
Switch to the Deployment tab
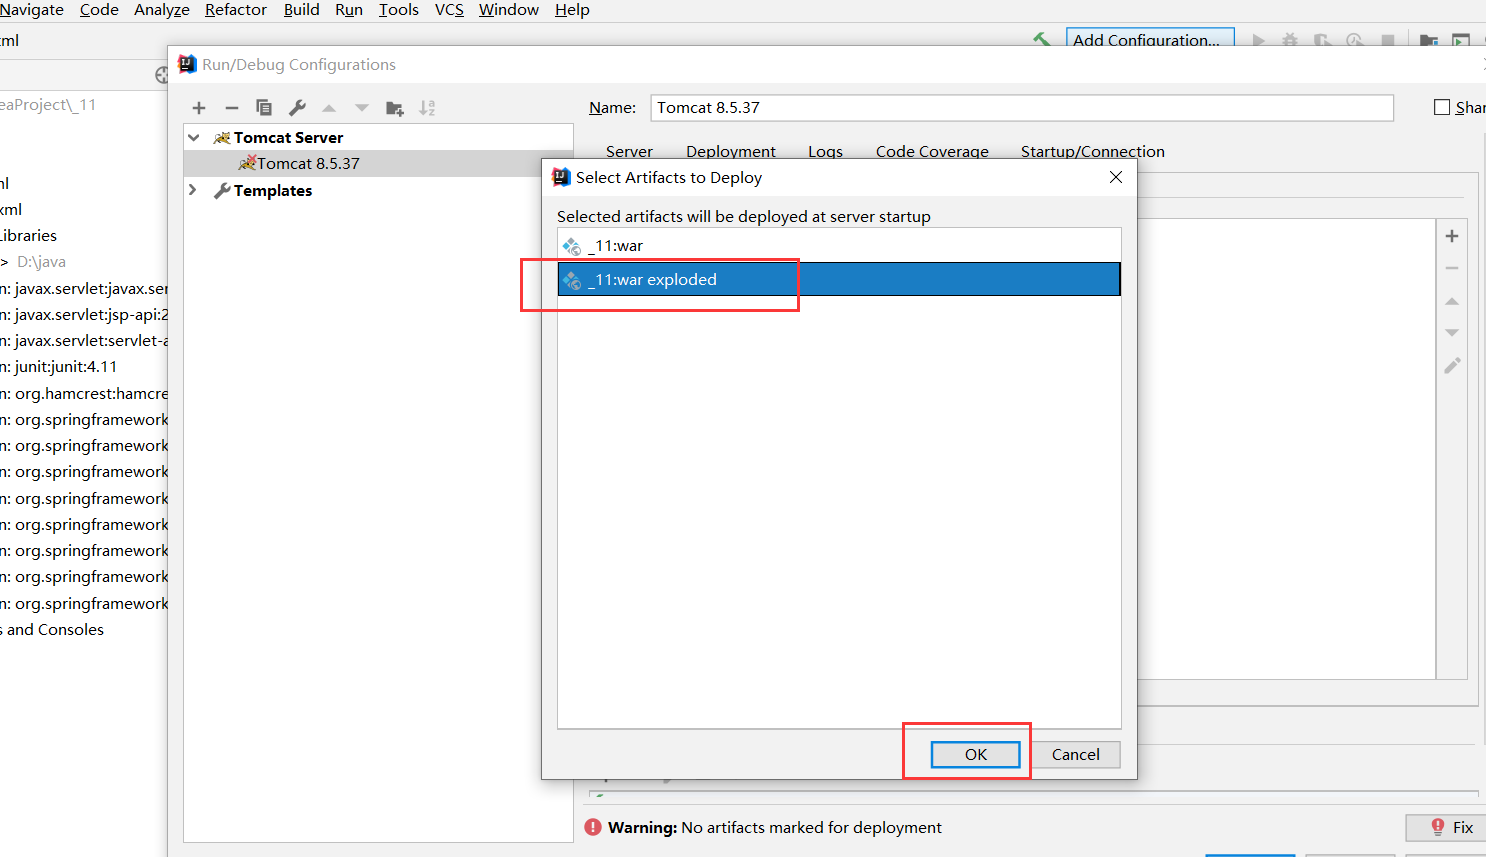731,151
